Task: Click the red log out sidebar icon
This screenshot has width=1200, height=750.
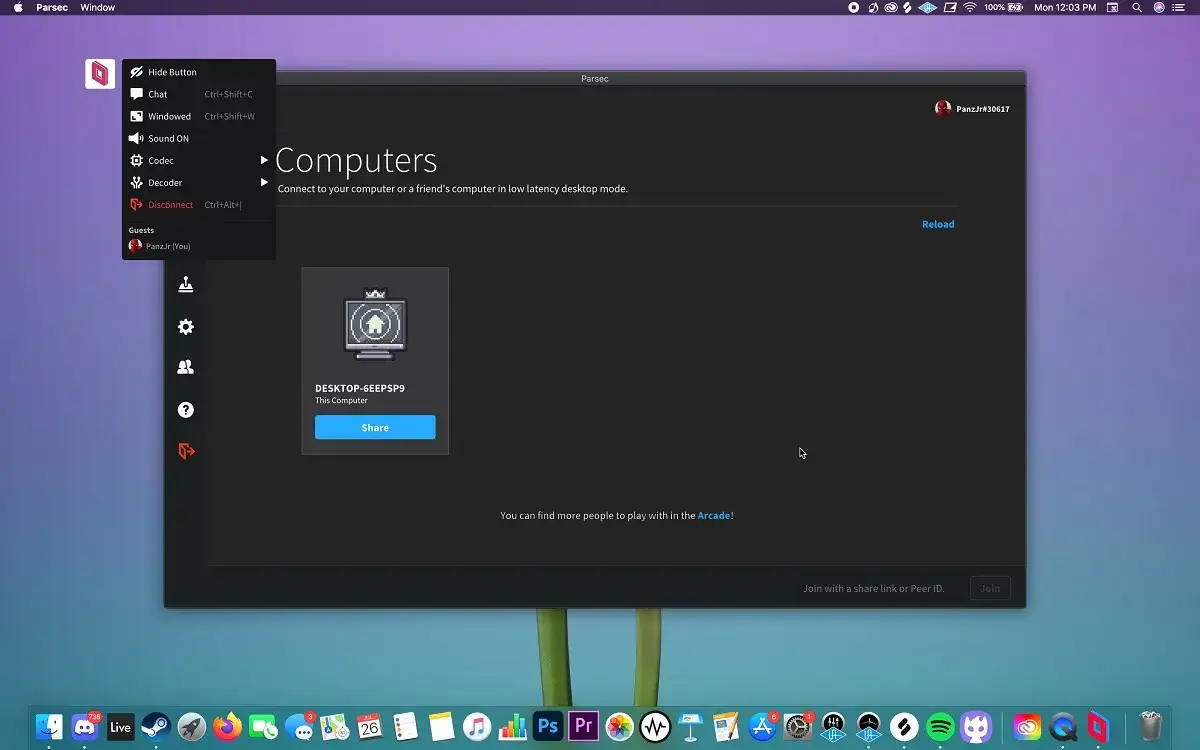Action: (x=186, y=452)
